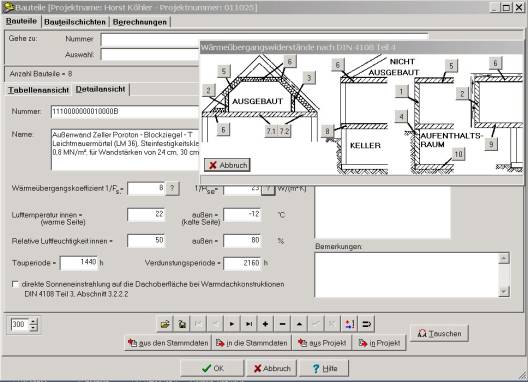Click Bemerkungen scrollbar down arrow

click(x=503, y=291)
